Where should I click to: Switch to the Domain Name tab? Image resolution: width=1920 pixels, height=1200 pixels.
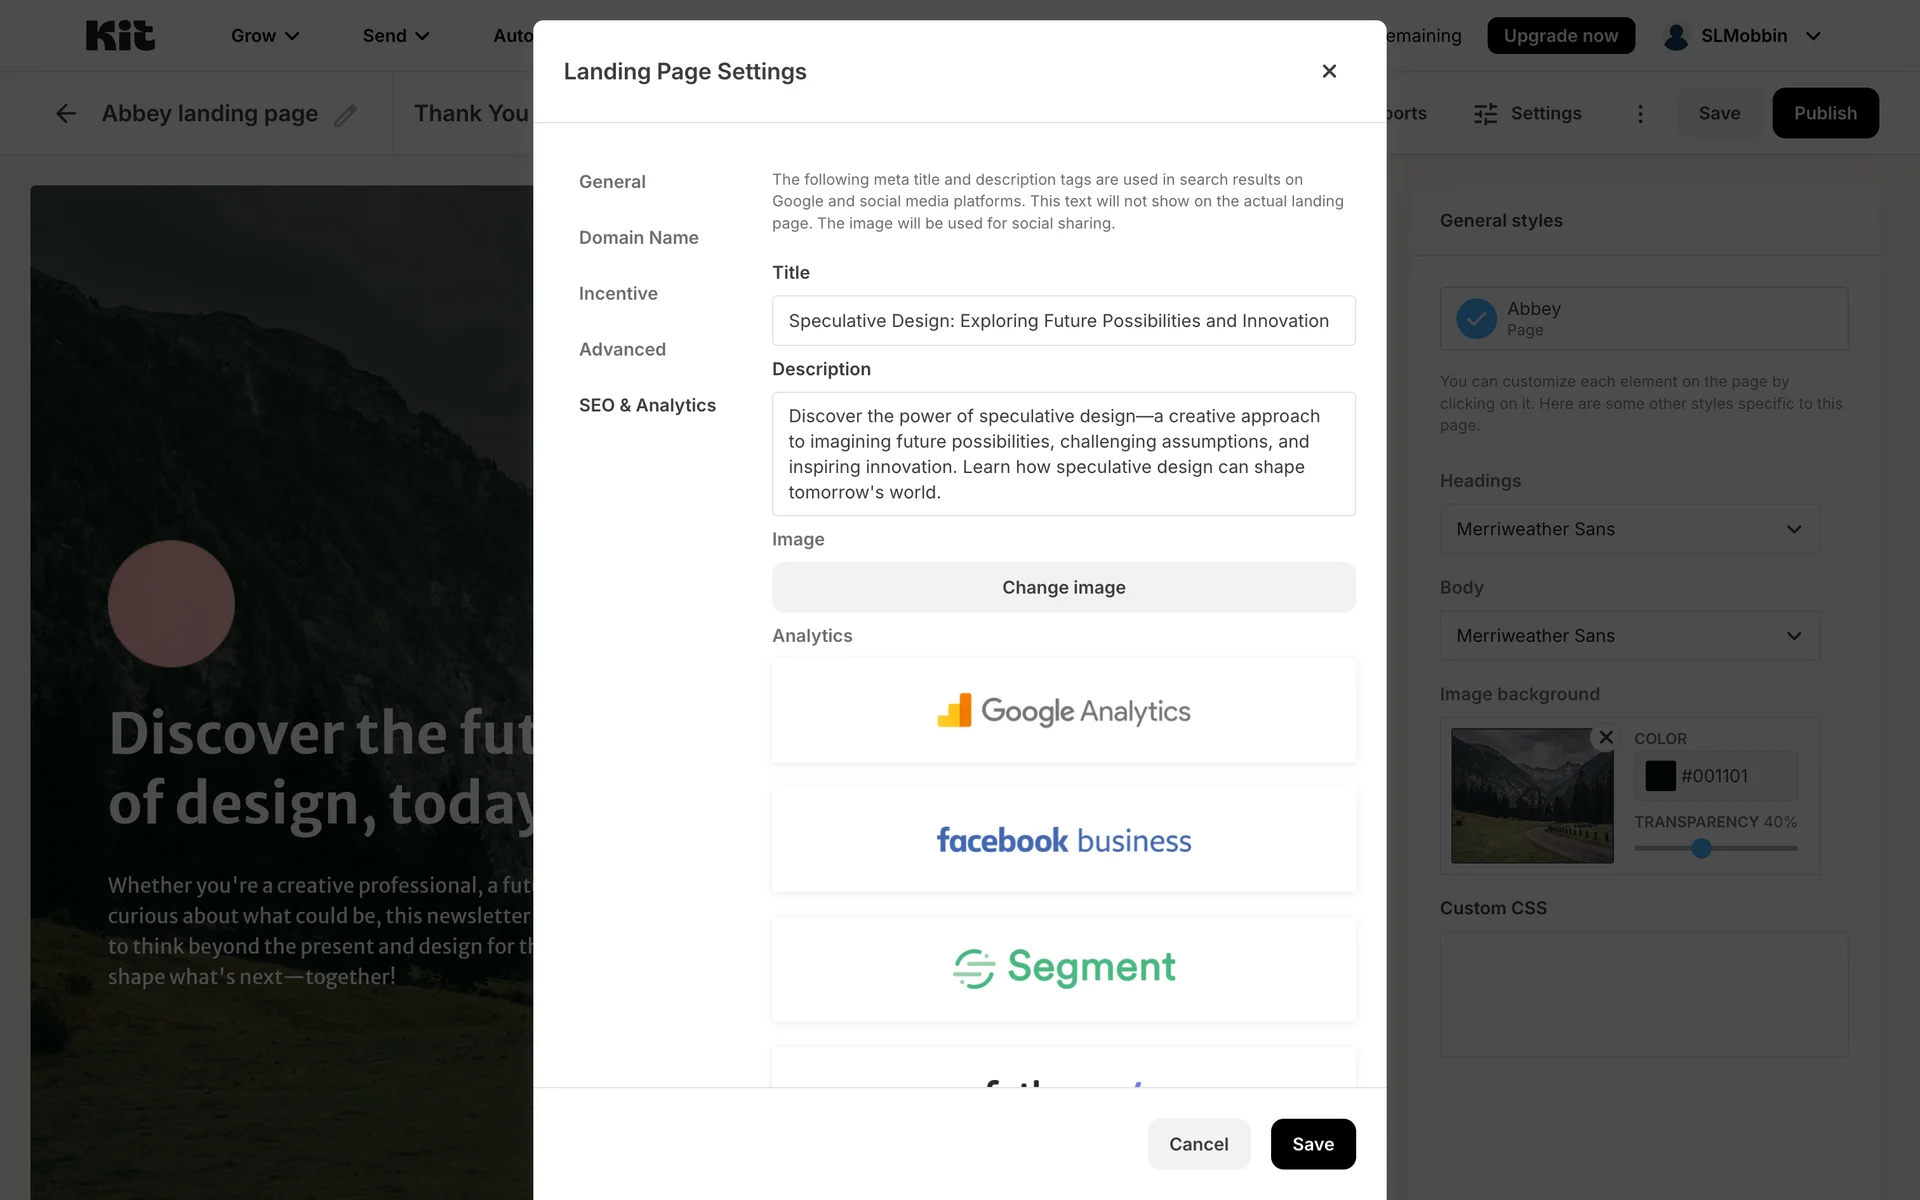point(638,238)
